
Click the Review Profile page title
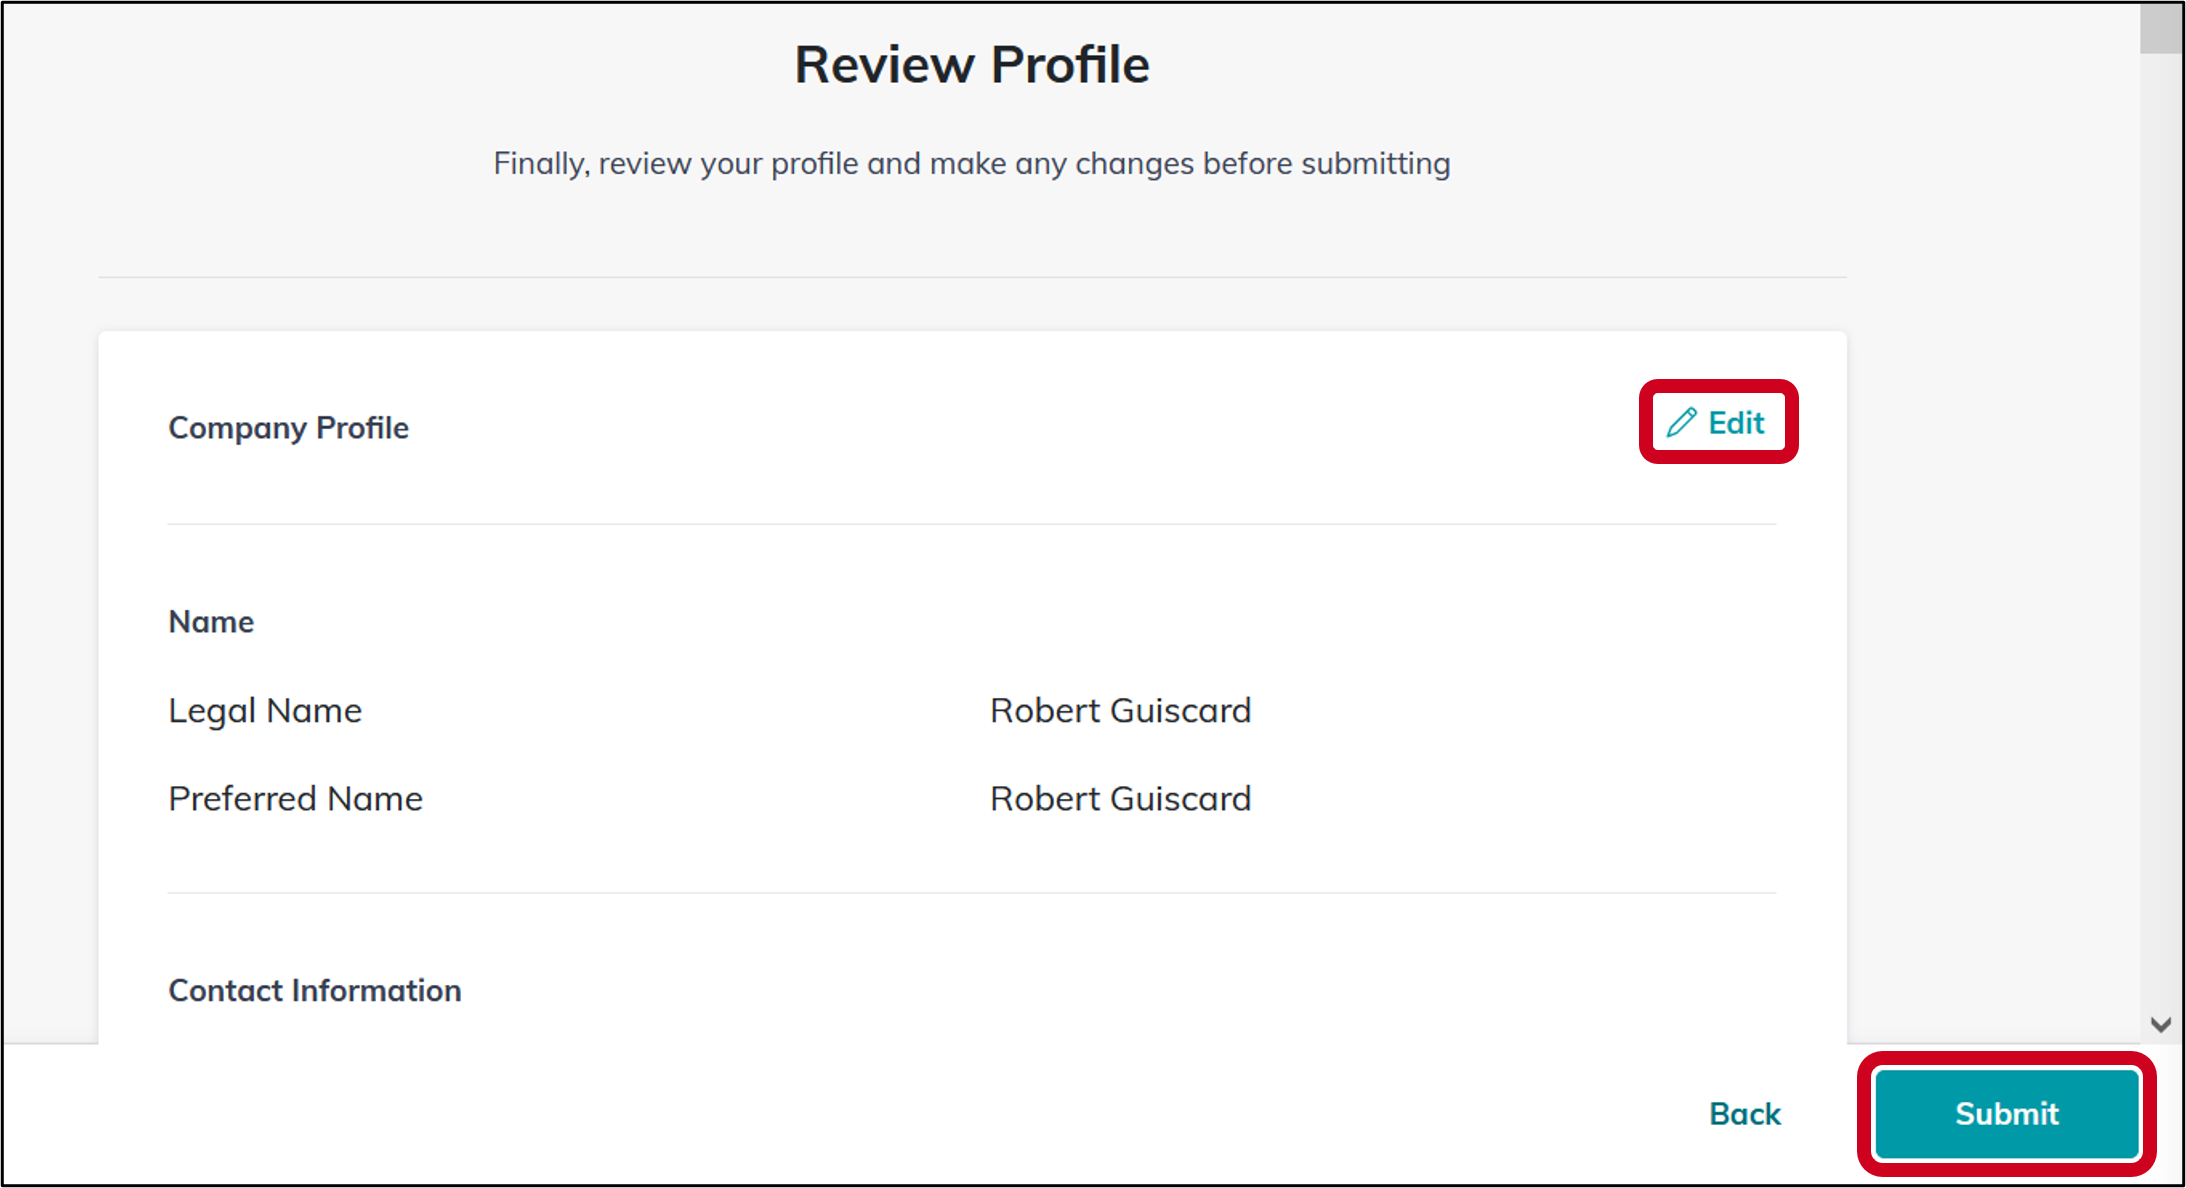(x=971, y=63)
